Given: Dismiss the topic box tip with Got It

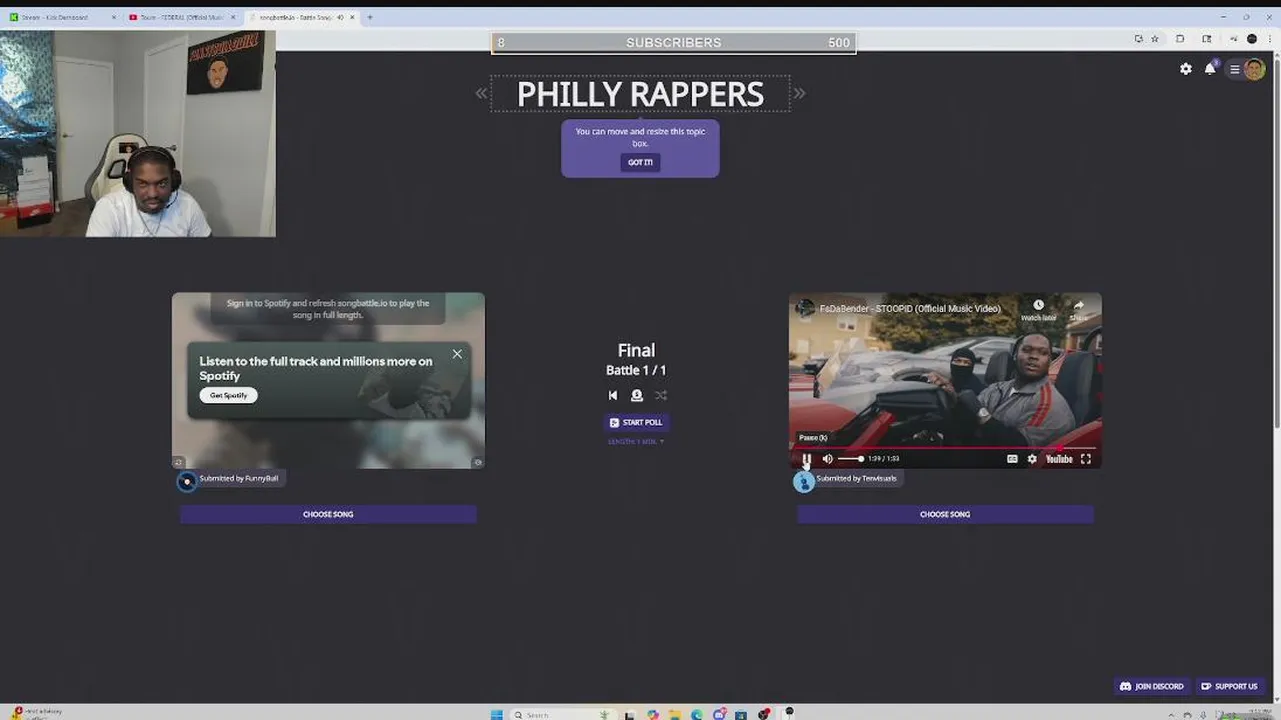Looking at the screenshot, I should click(640, 162).
